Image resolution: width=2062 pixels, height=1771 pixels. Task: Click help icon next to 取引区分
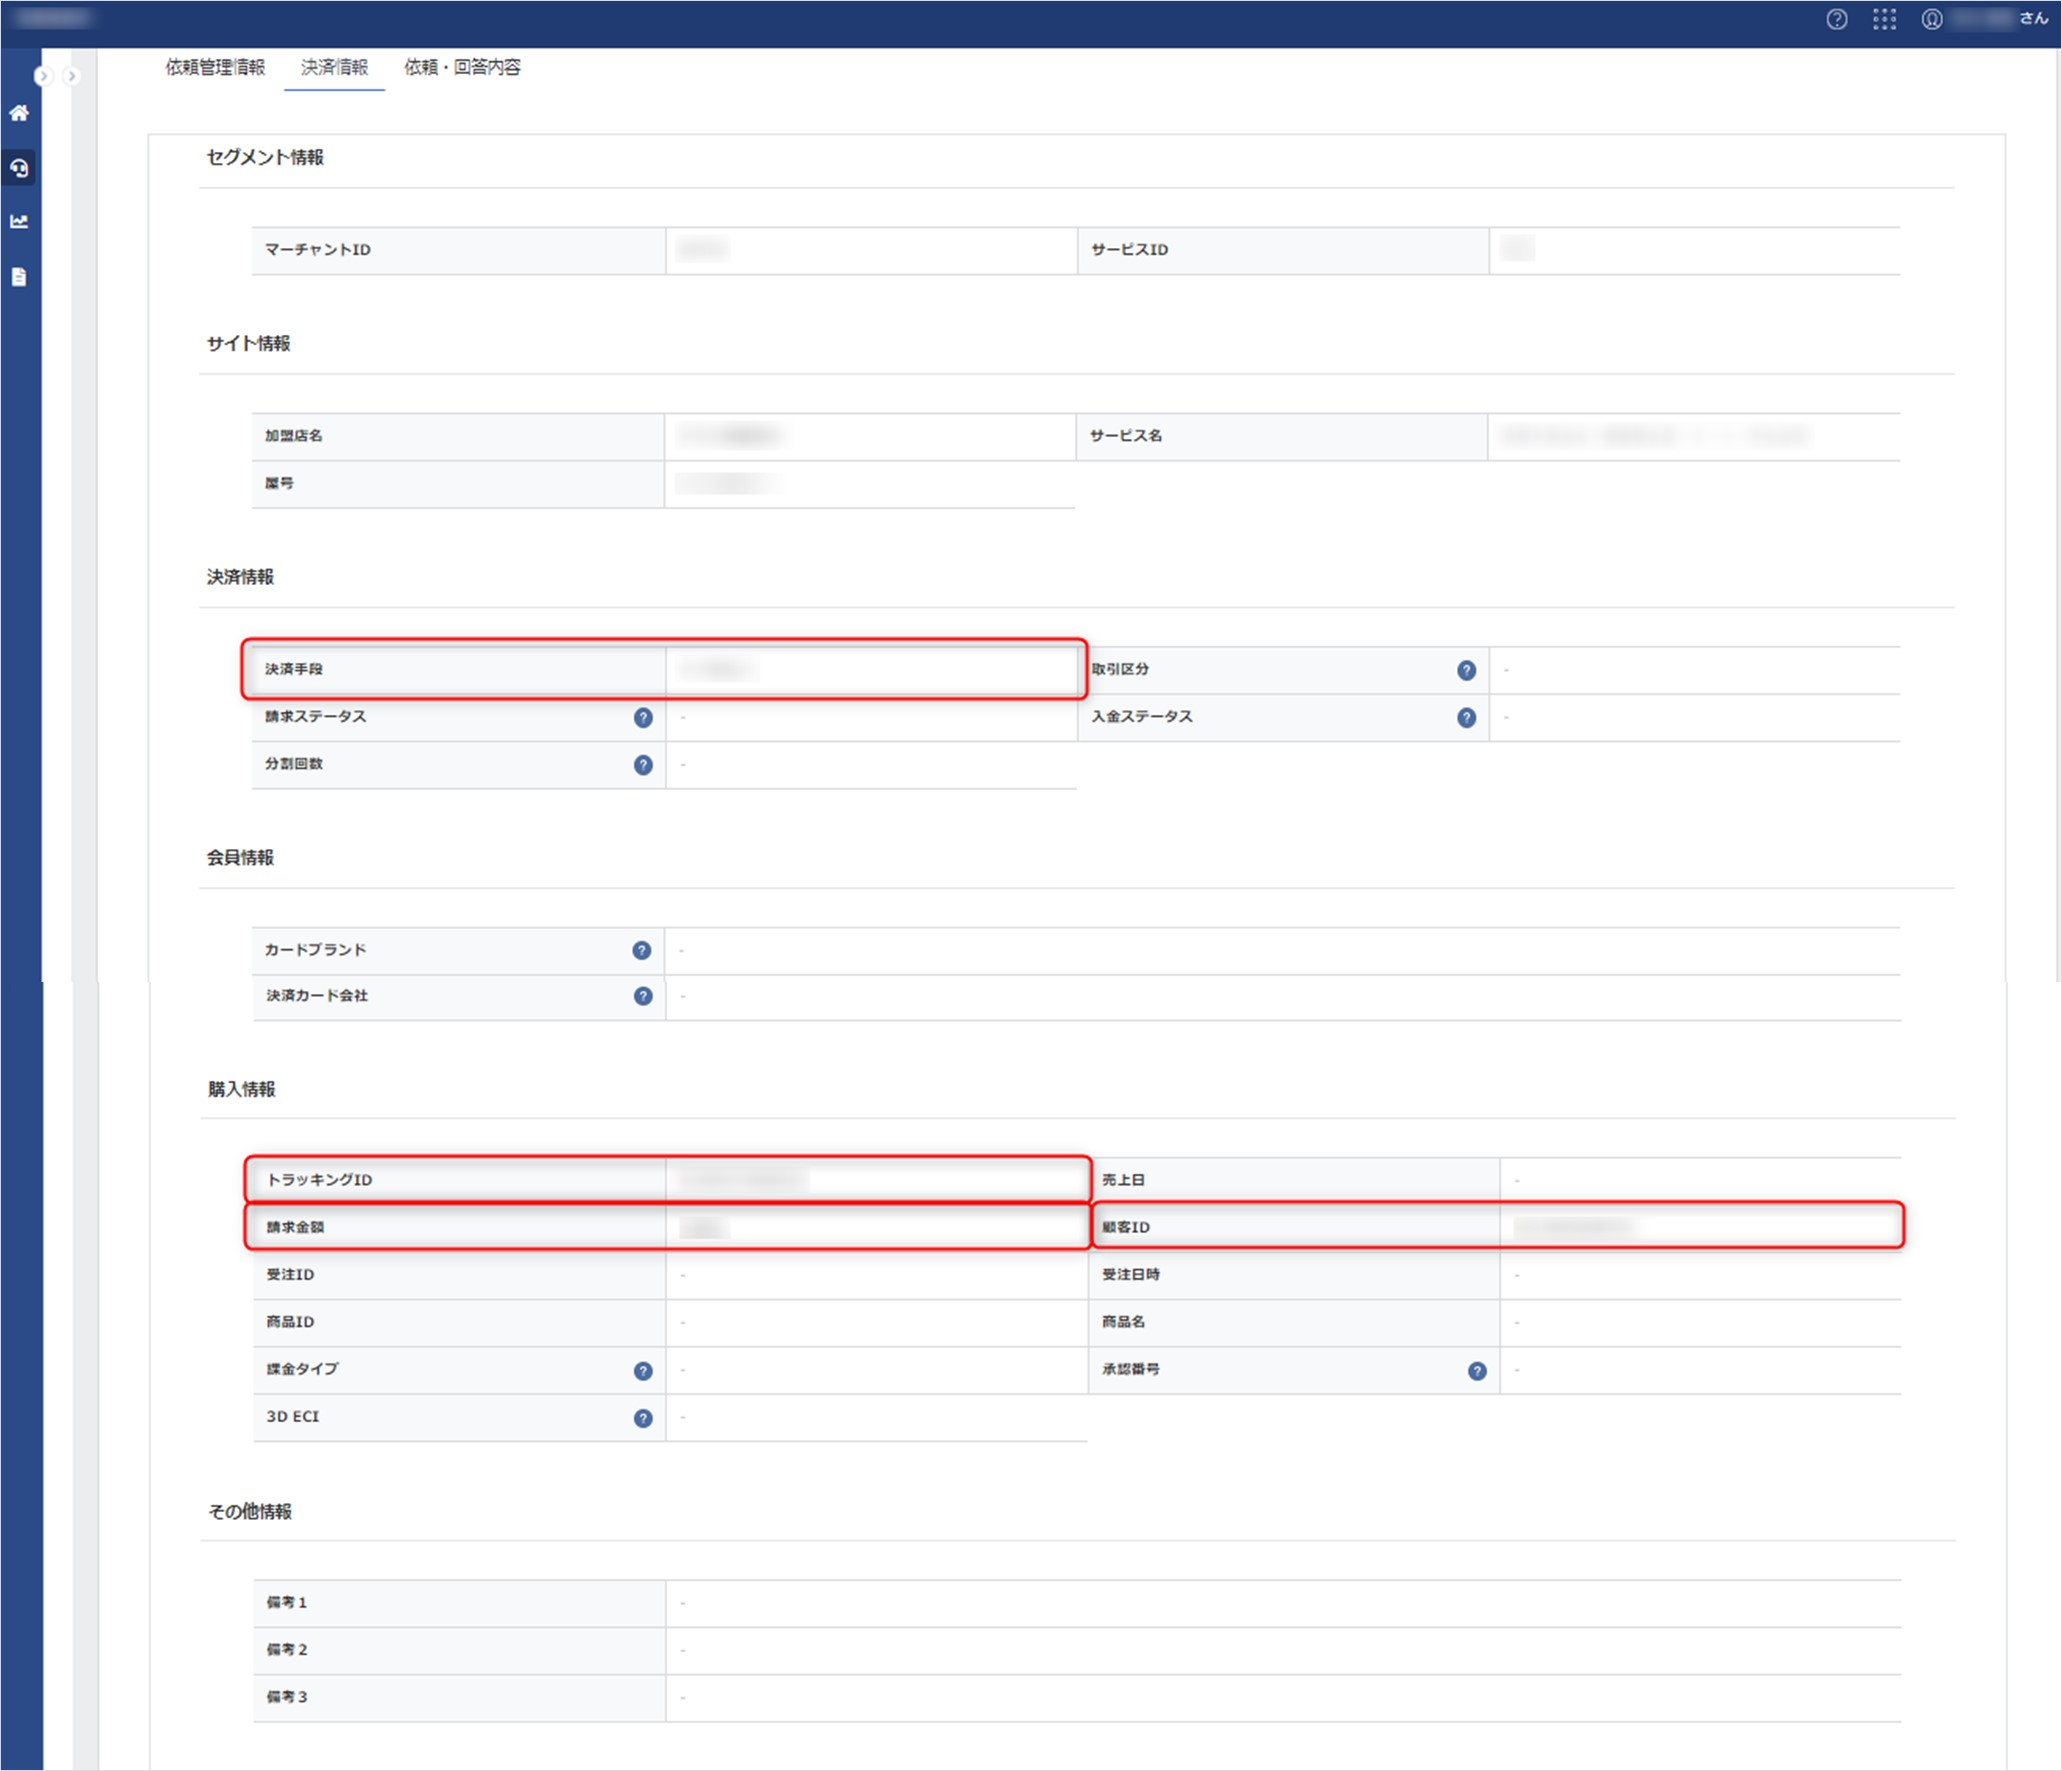click(x=1466, y=670)
